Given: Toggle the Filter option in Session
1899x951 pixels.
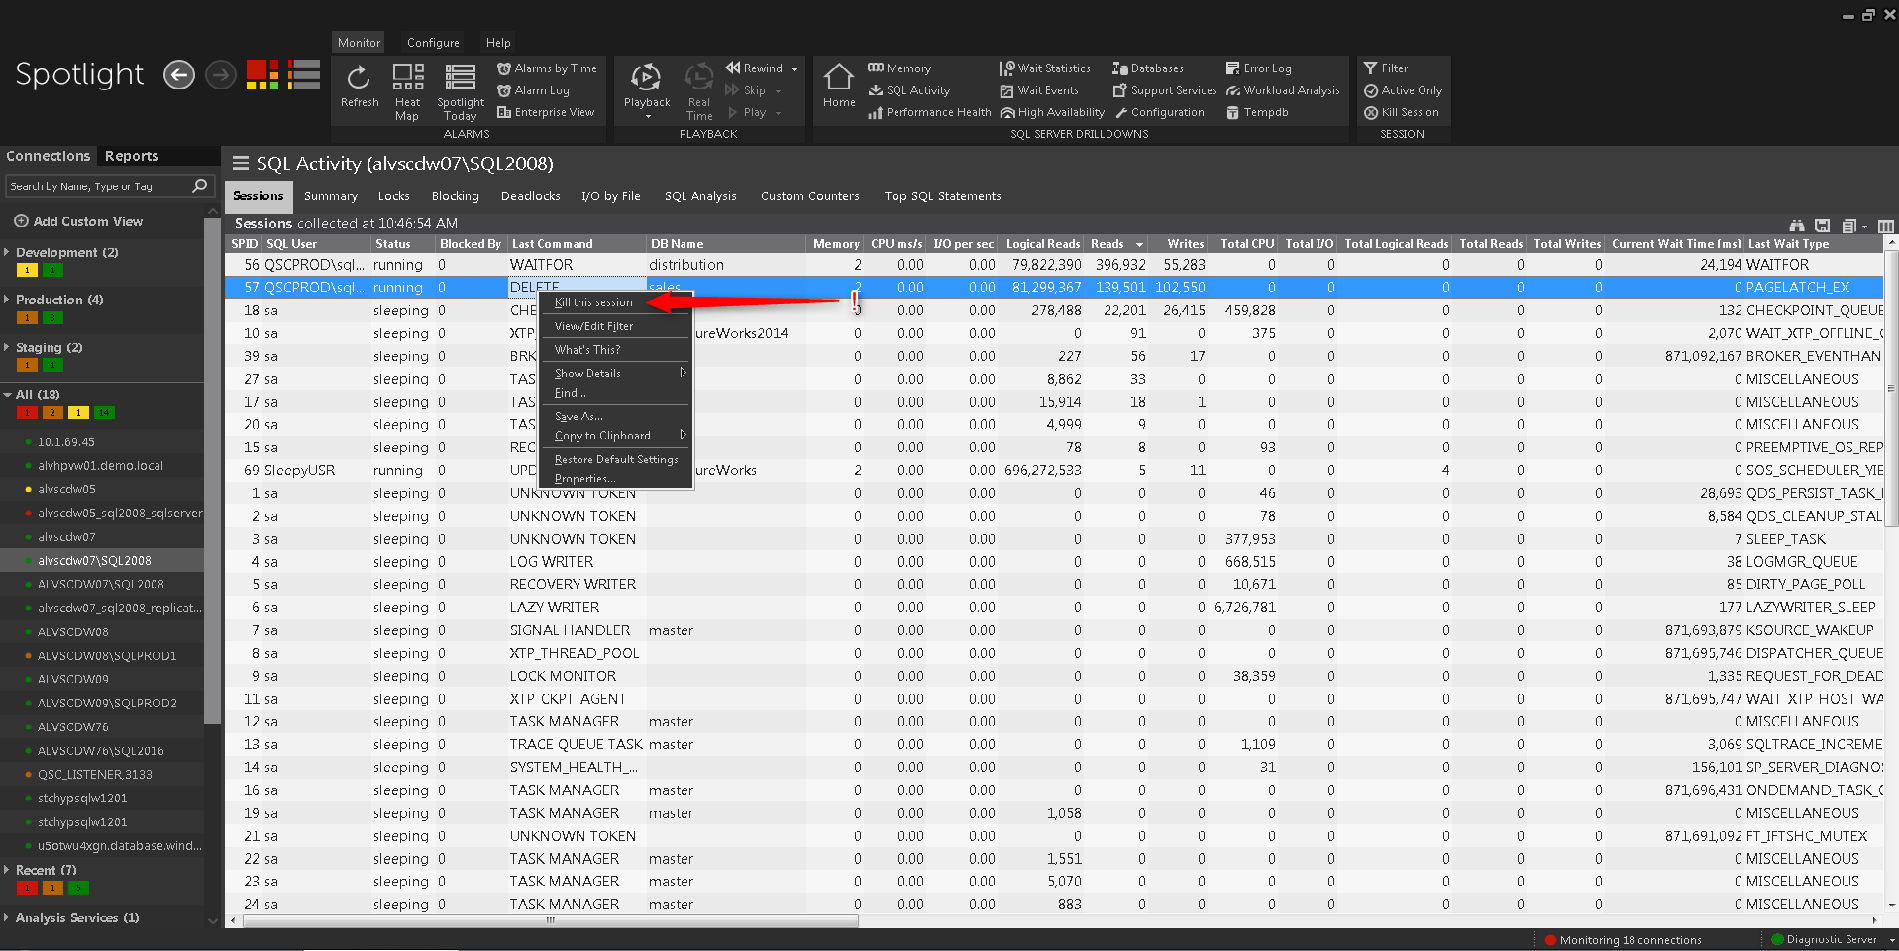Looking at the screenshot, I should (x=1386, y=68).
